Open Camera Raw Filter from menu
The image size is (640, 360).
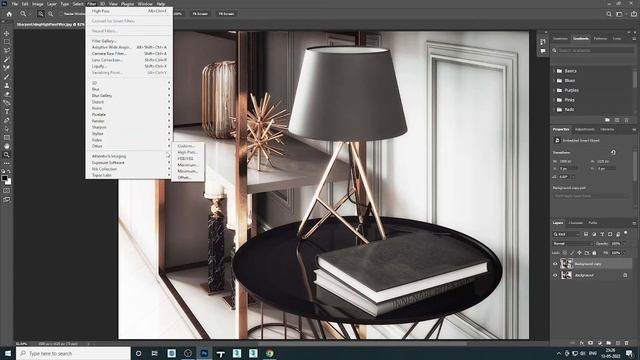[x=129, y=53]
